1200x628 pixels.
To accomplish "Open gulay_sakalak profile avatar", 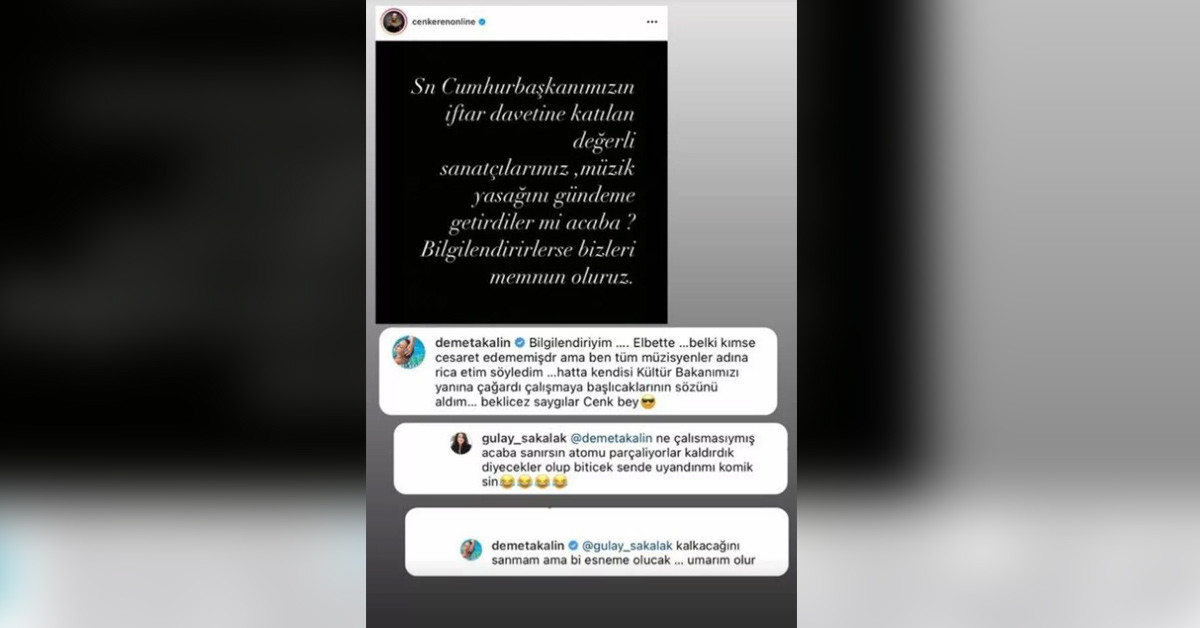I will pyautogui.click(x=461, y=443).
